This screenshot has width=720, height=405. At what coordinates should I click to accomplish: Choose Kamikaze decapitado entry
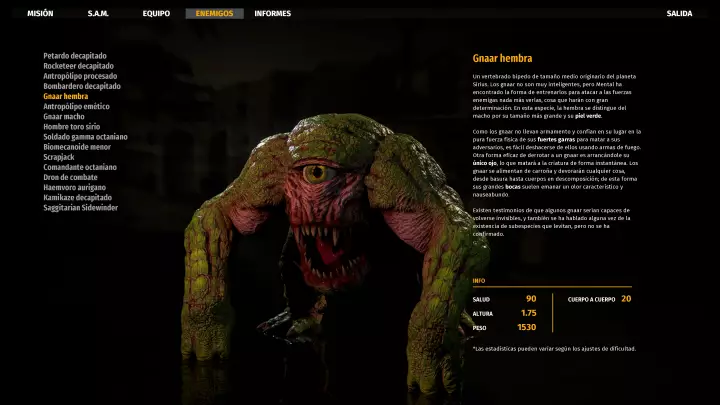coord(78,197)
